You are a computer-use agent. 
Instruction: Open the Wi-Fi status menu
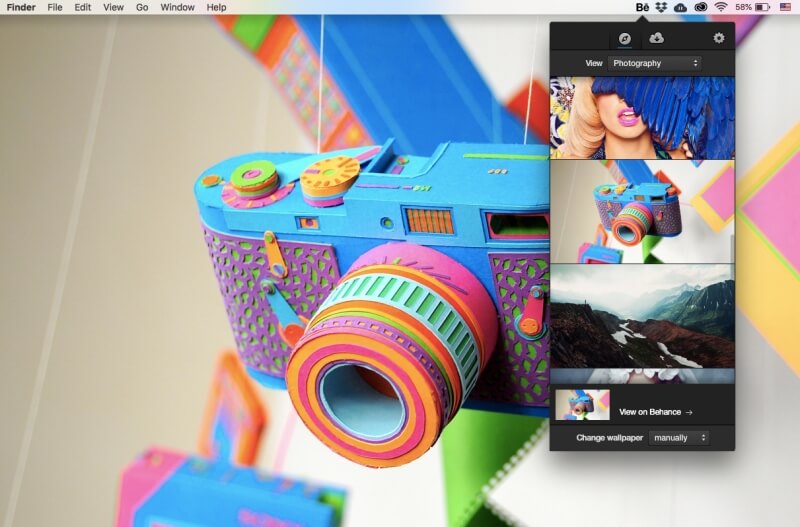point(720,7)
